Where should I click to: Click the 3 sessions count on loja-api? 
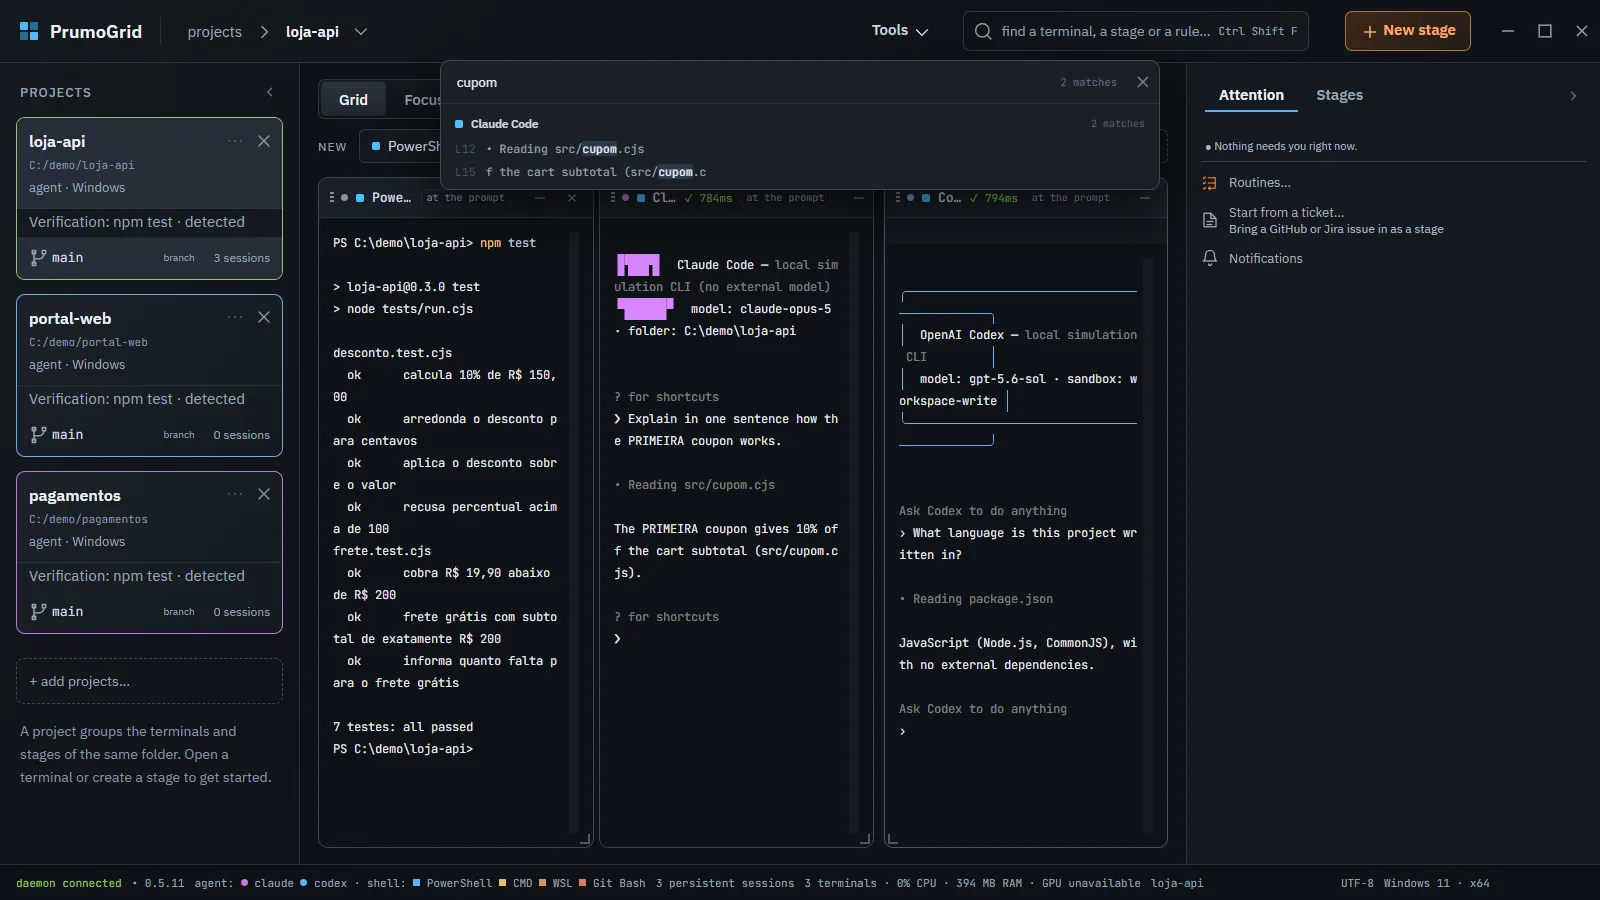[241, 258]
